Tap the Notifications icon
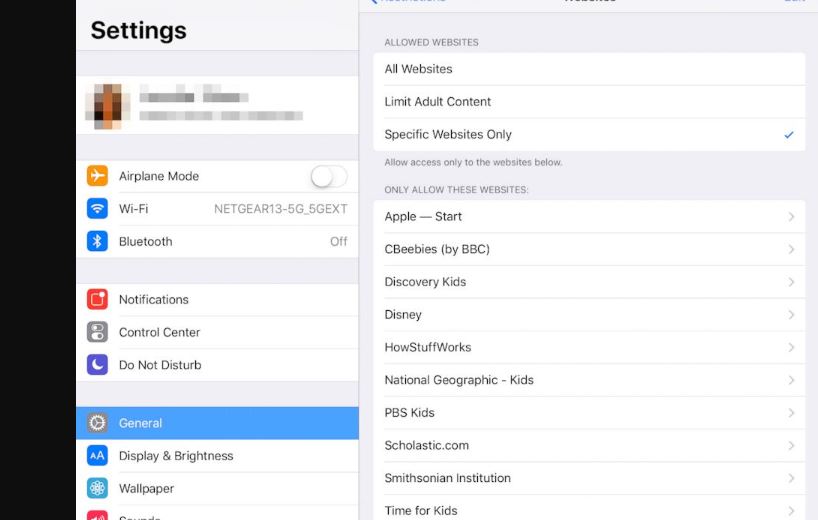The width and height of the screenshot is (818, 520). tap(98, 299)
